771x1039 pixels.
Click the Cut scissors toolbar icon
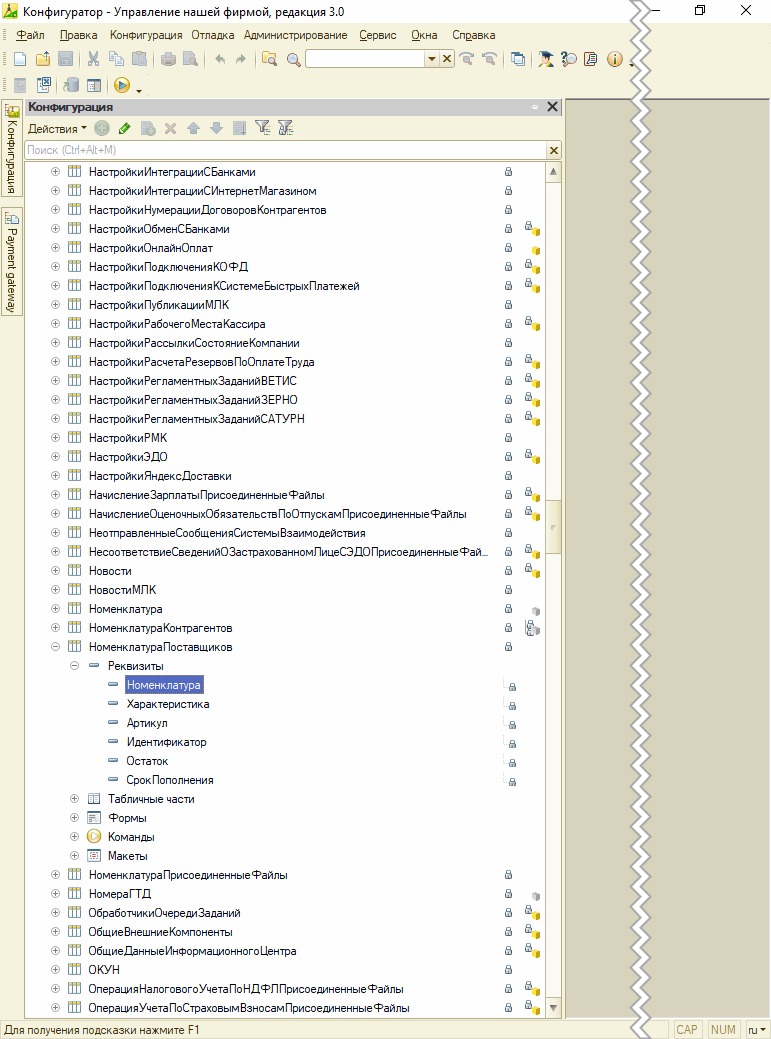[x=93, y=59]
